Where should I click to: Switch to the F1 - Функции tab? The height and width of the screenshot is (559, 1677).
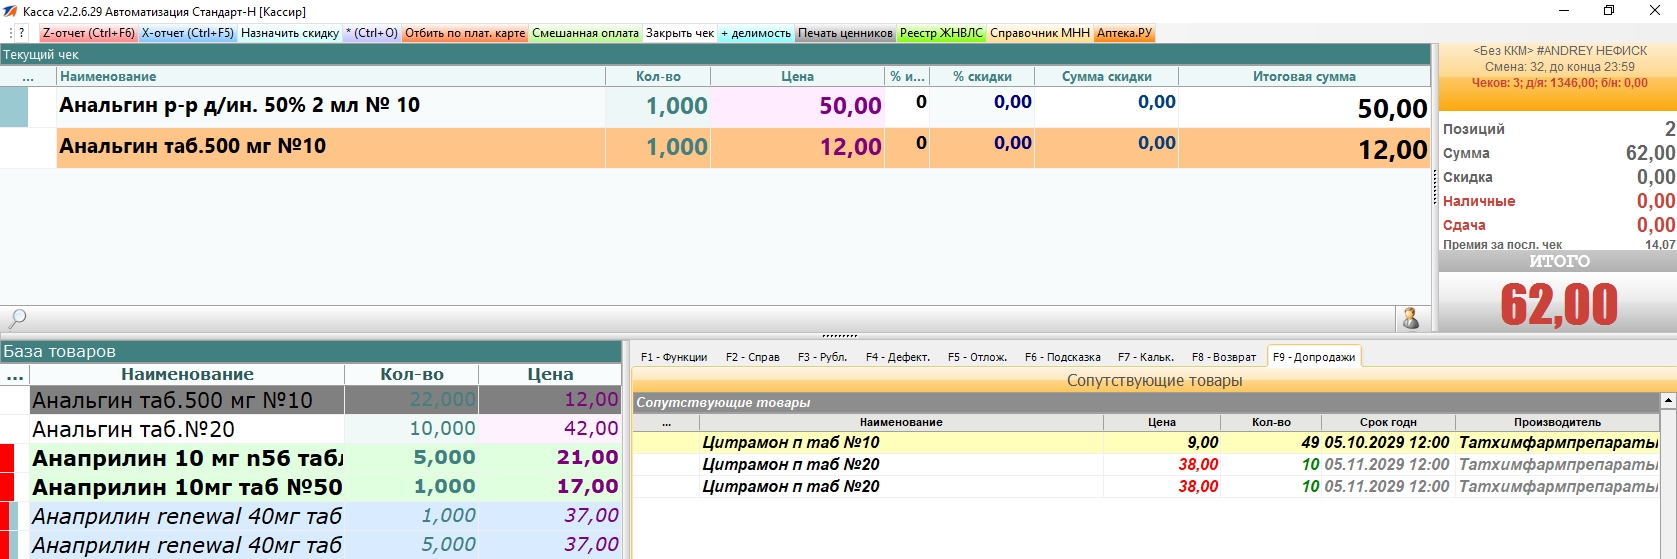674,357
